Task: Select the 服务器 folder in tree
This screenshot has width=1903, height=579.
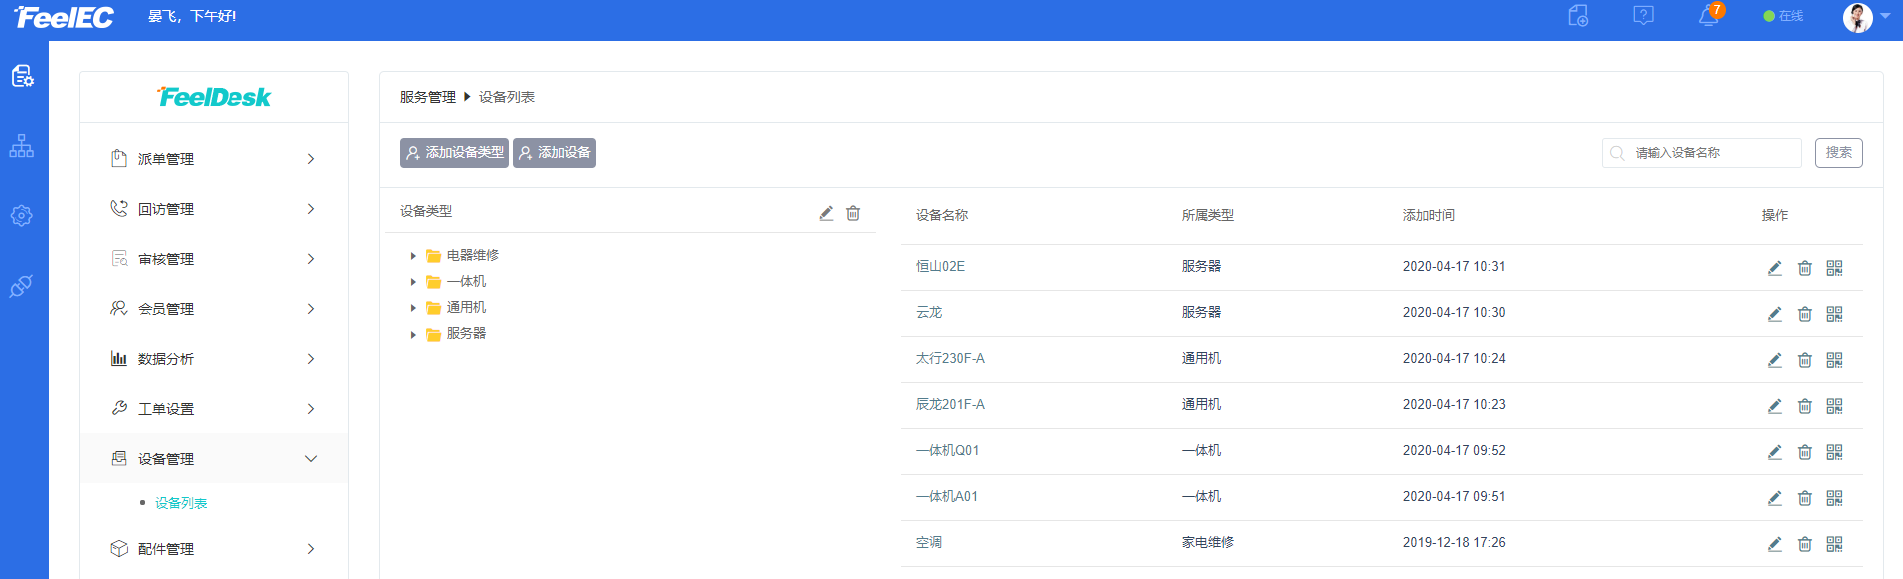Action: tap(456, 333)
